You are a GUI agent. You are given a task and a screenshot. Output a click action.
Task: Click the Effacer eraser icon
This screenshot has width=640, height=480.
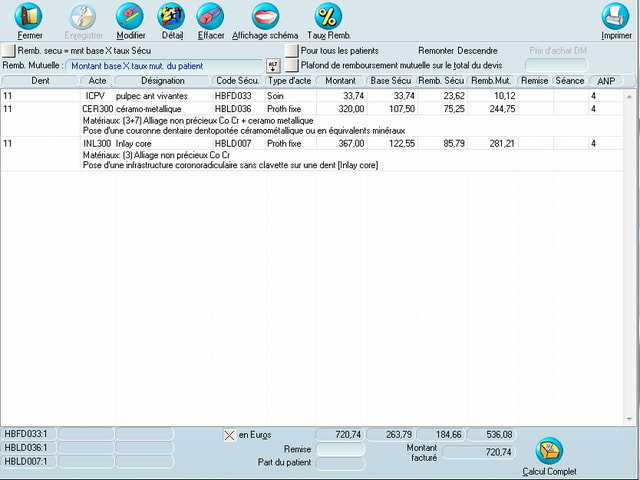211,16
